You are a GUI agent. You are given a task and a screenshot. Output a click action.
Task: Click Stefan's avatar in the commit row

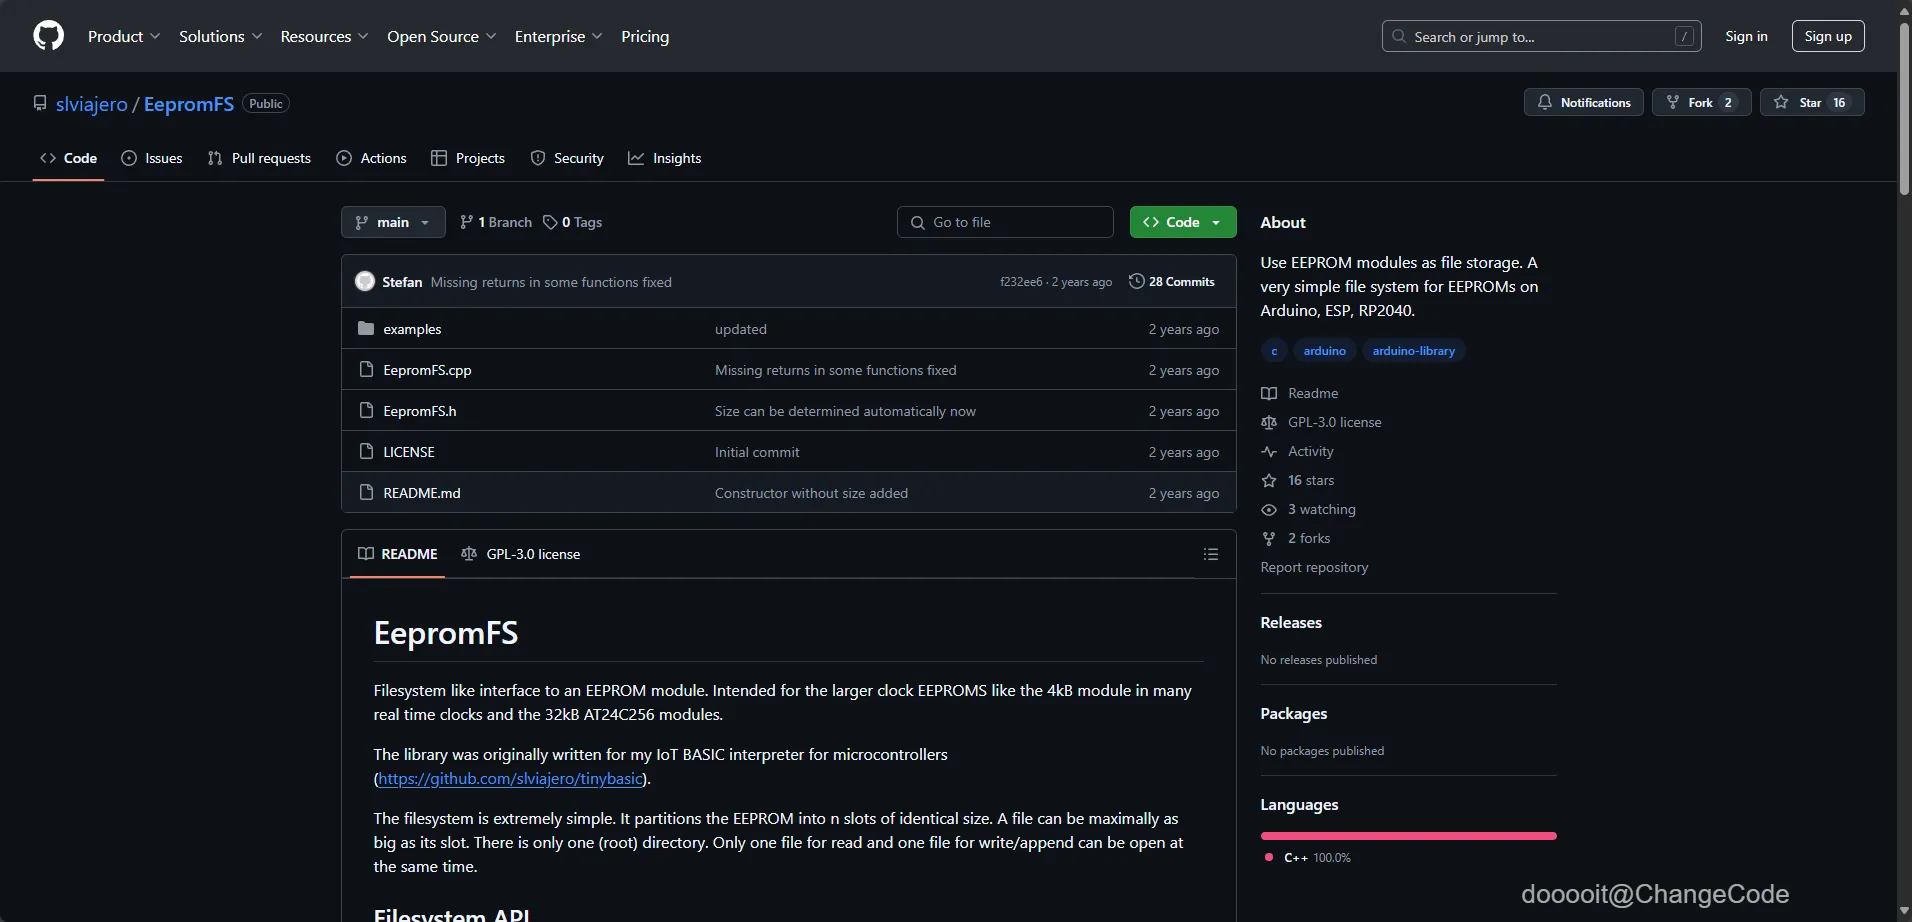365,281
